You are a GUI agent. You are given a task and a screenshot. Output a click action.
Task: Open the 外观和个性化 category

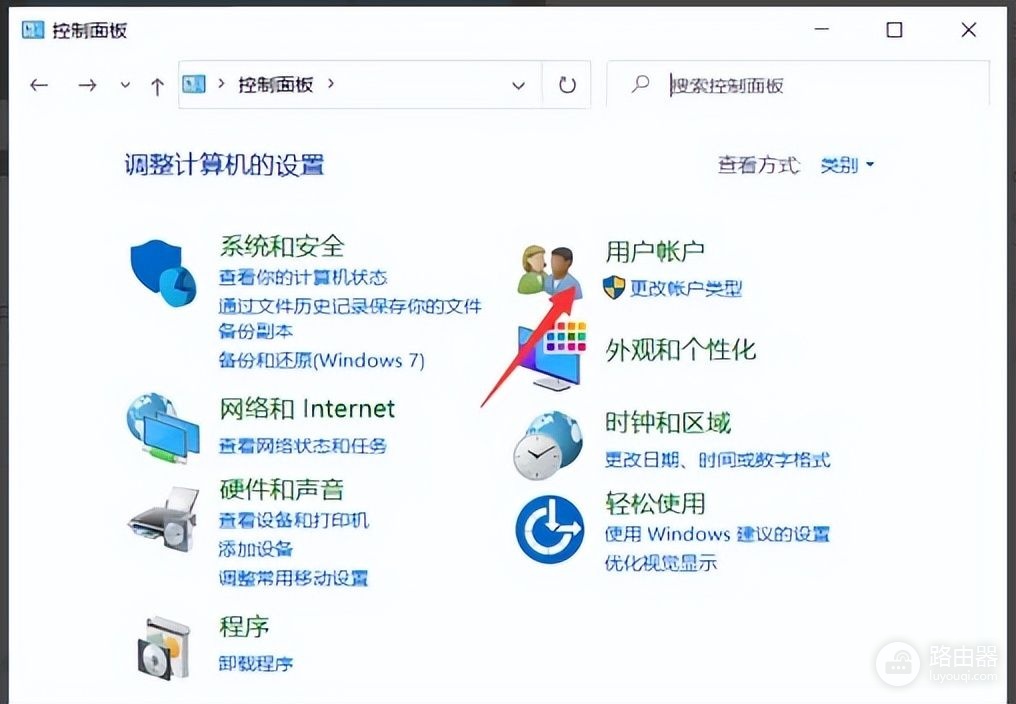coord(680,350)
